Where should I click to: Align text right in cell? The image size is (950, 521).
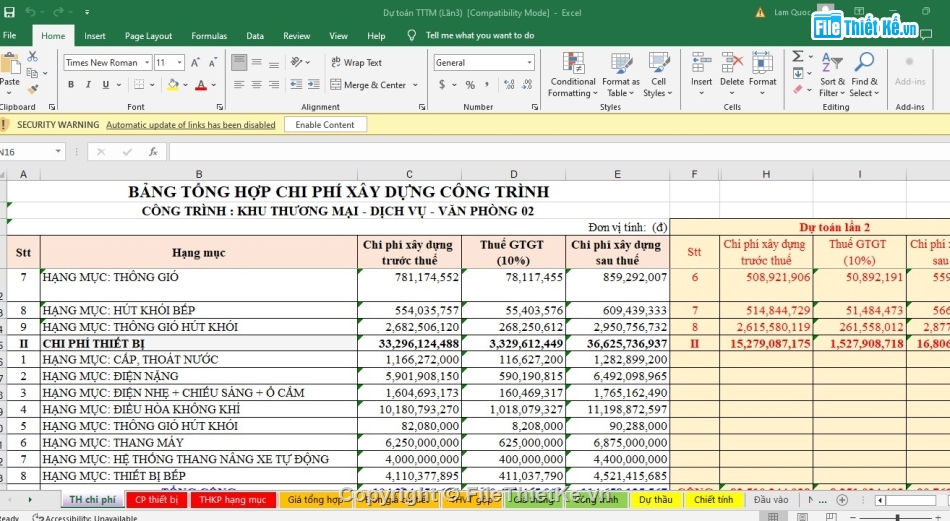pos(274,85)
